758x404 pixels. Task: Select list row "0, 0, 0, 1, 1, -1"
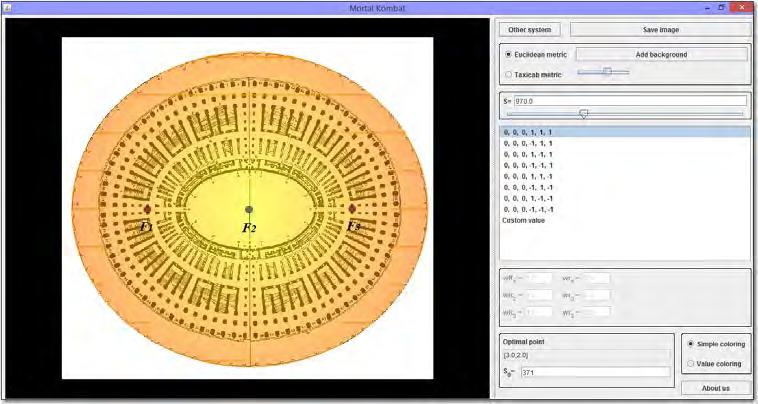pyautogui.click(x=625, y=176)
